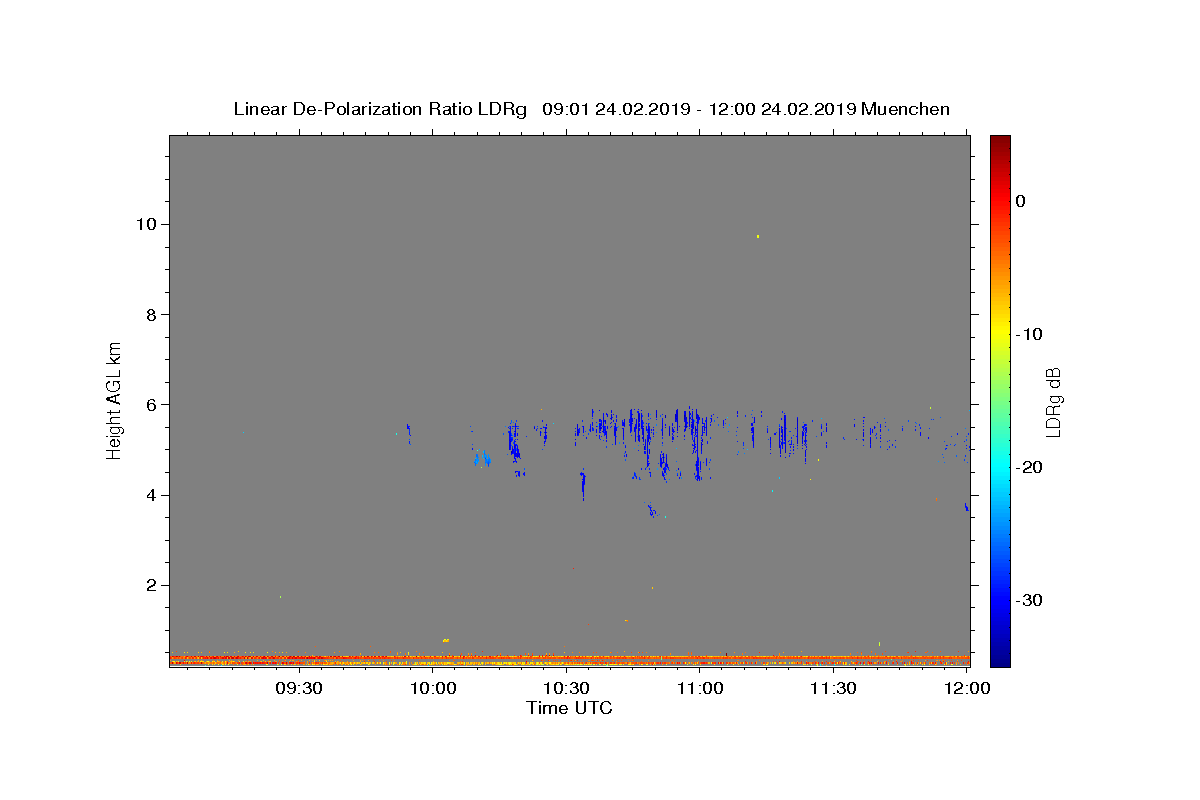
Task: Click the height tick label 4
Action: [x=151, y=495]
